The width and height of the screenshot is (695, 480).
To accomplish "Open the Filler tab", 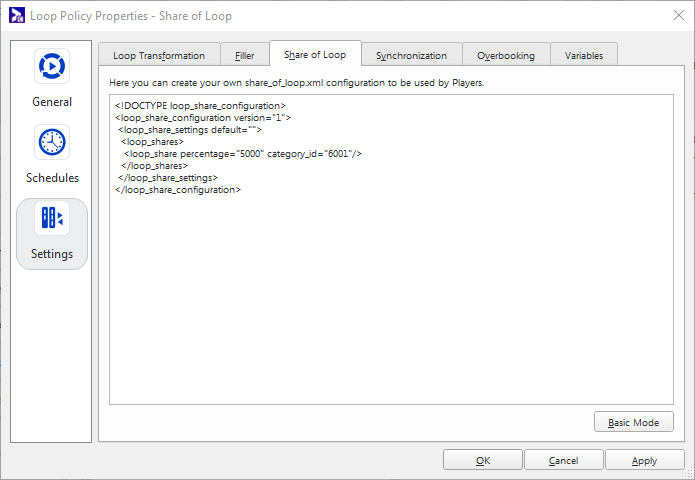I will click(245, 55).
